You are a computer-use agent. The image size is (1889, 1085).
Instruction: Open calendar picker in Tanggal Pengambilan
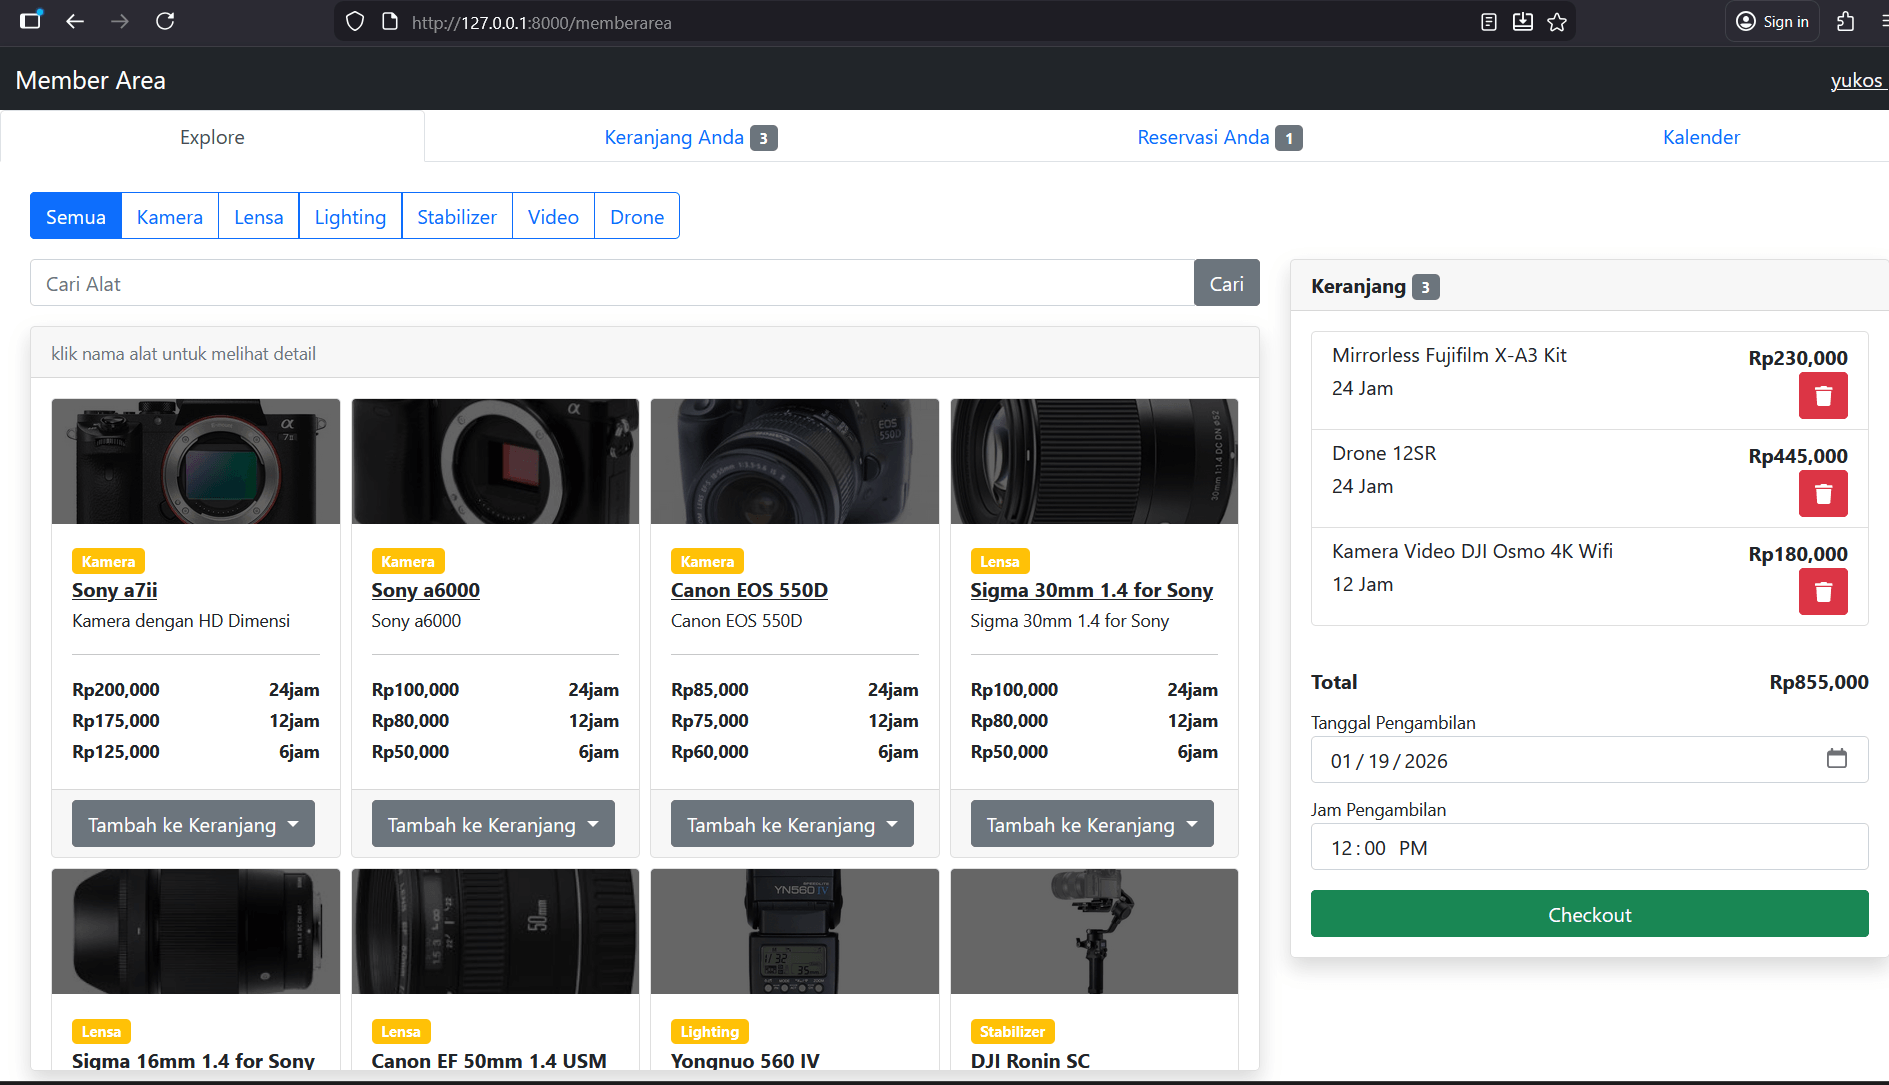1836,759
